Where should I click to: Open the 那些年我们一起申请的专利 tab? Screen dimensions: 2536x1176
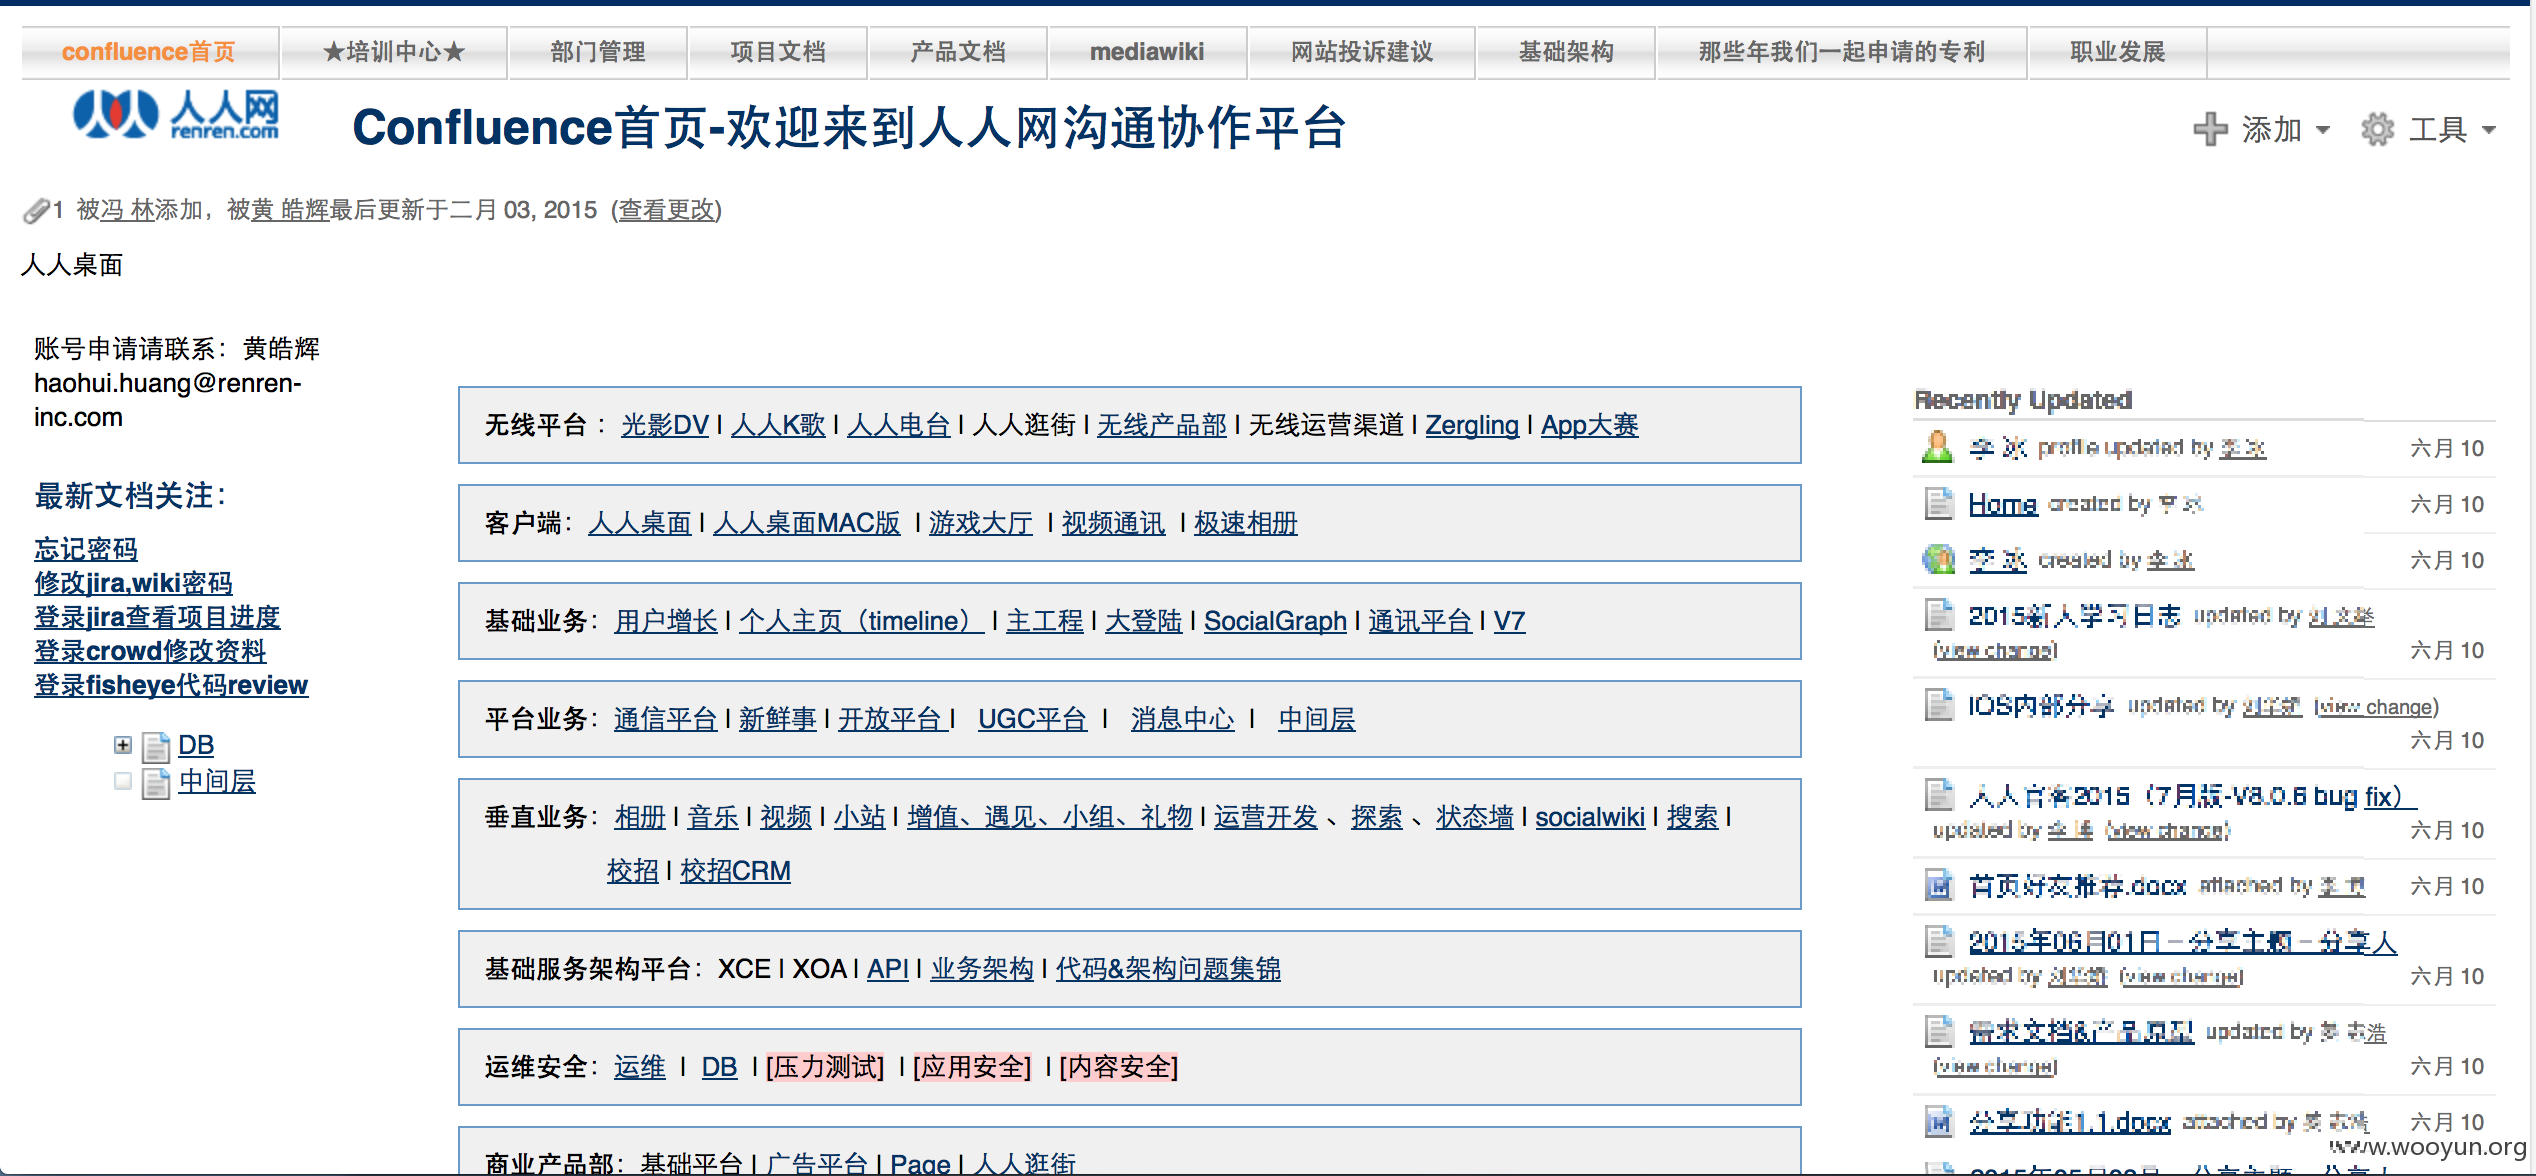click(1842, 52)
